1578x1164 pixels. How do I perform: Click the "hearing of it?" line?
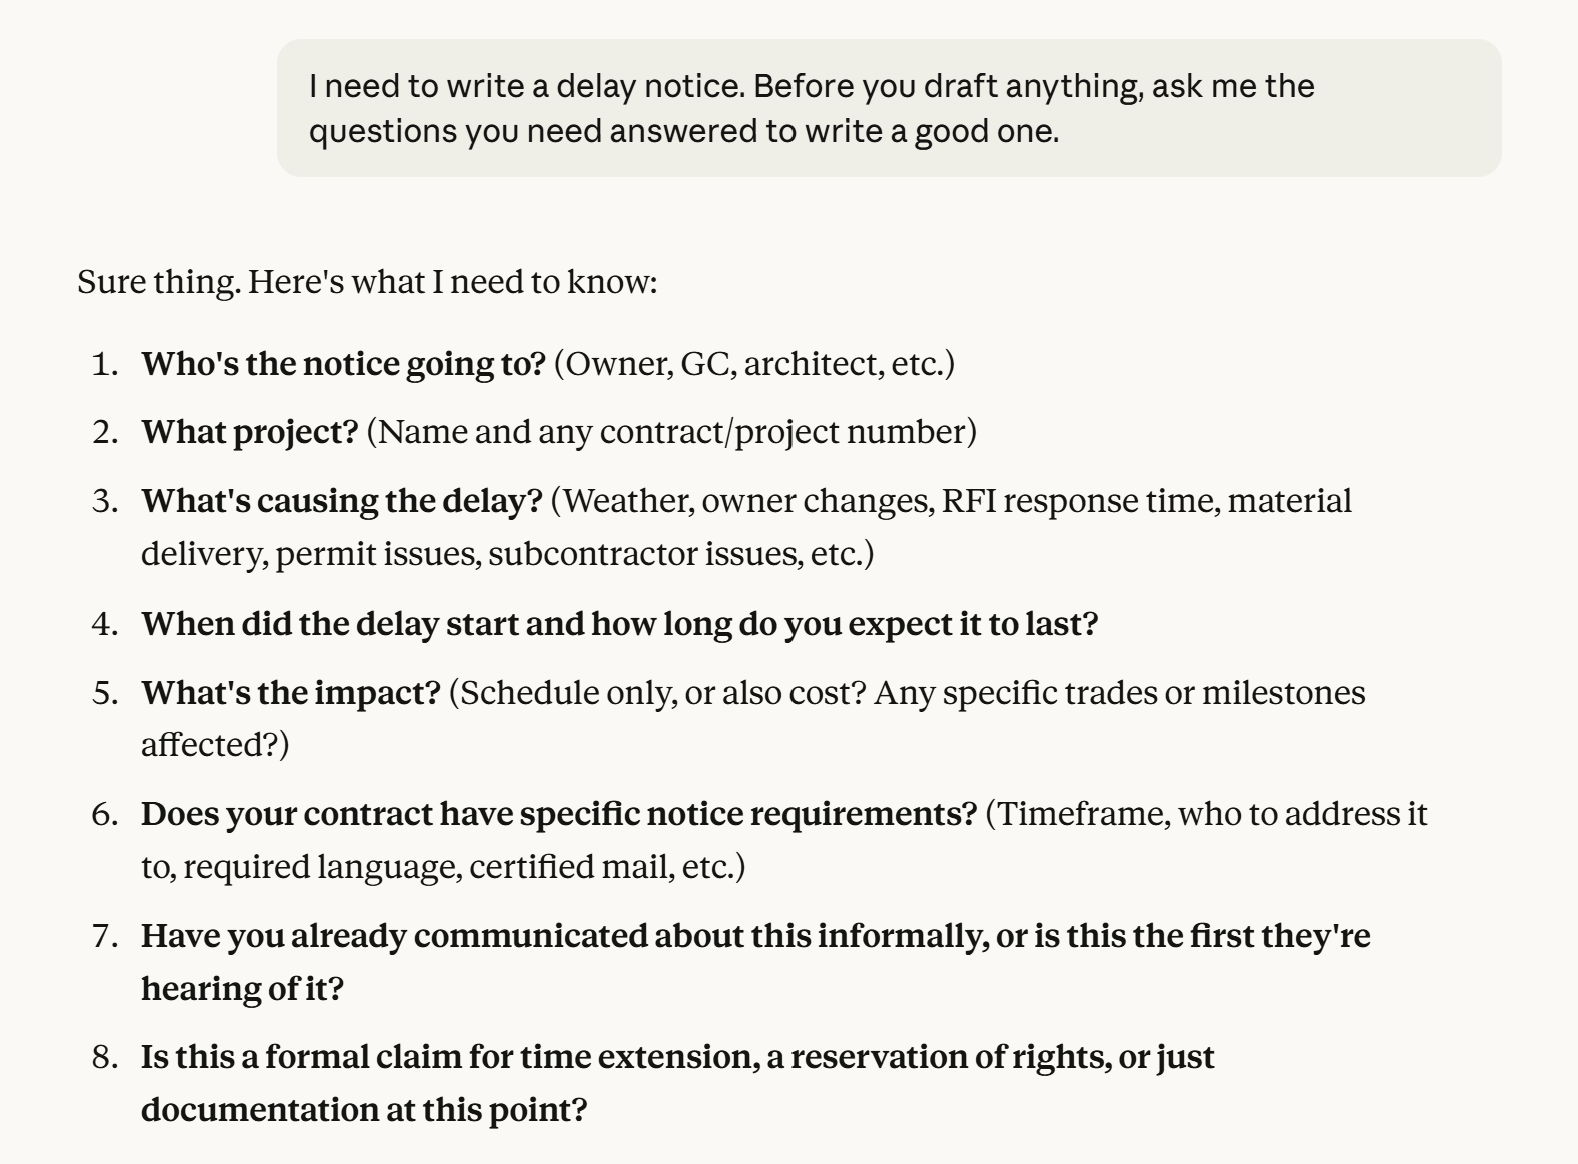tap(242, 989)
